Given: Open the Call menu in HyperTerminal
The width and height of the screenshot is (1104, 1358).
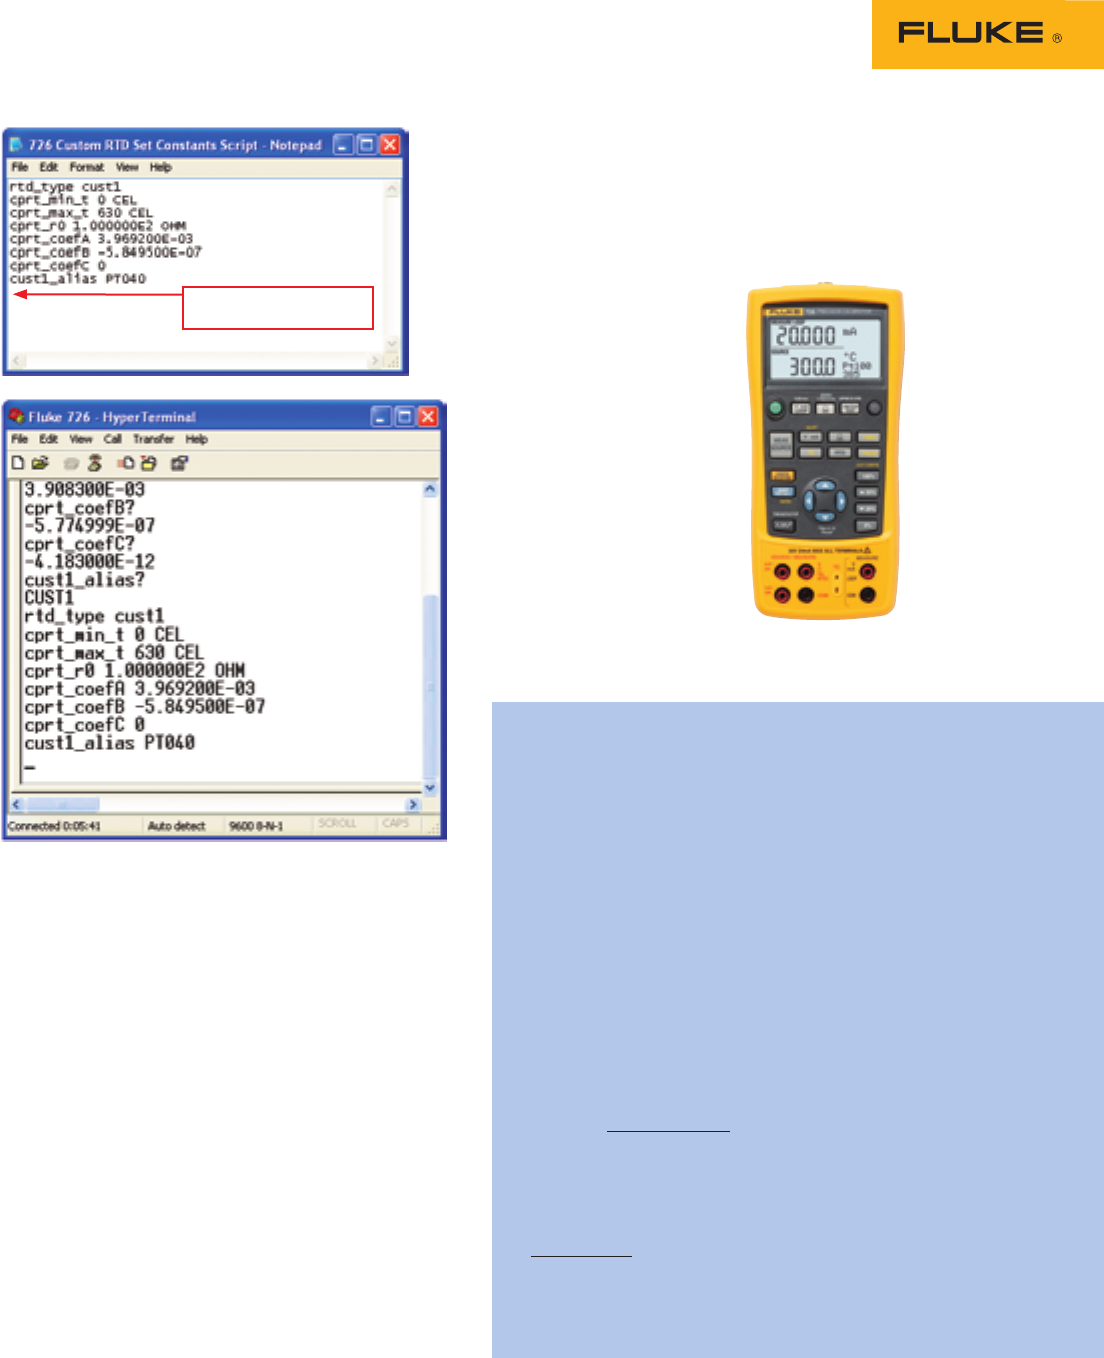Looking at the screenshot, I should pos(113,439).
